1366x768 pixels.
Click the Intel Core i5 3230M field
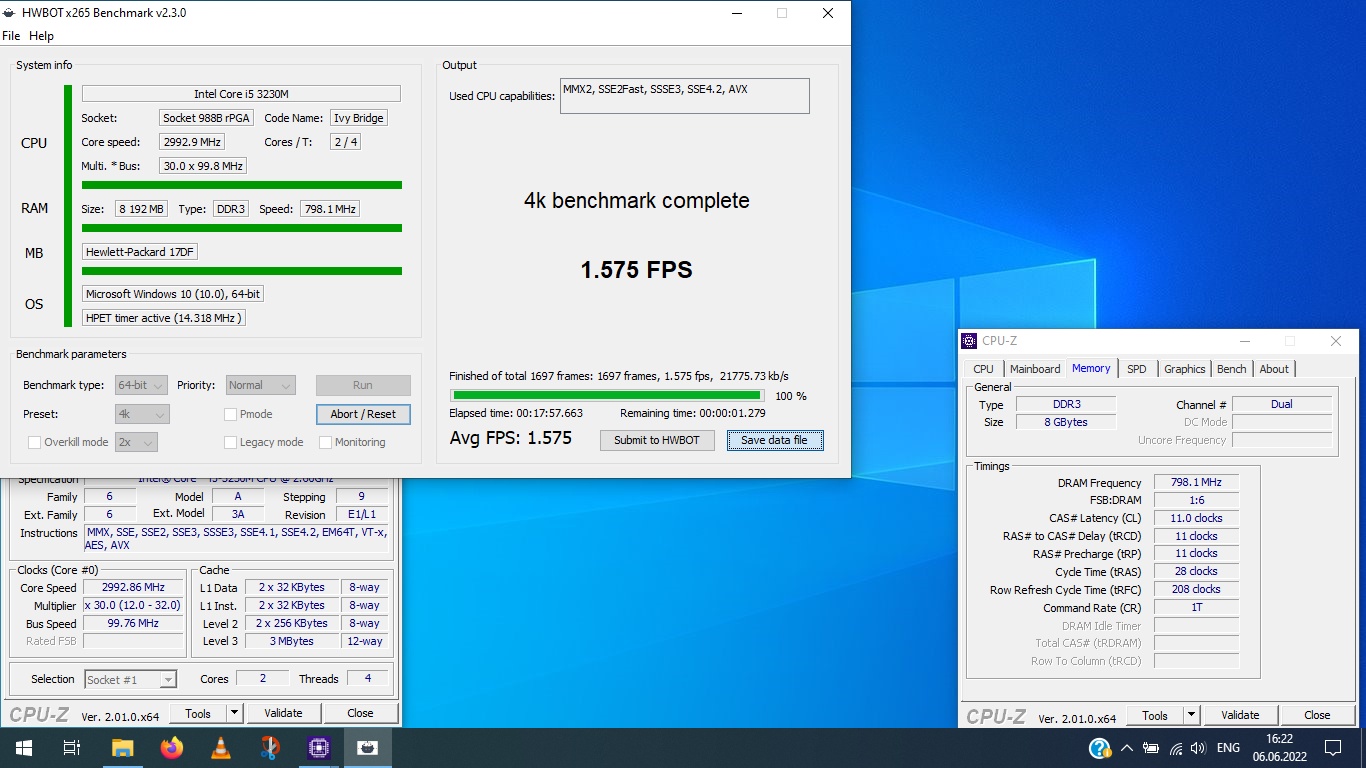click(241, 94)
